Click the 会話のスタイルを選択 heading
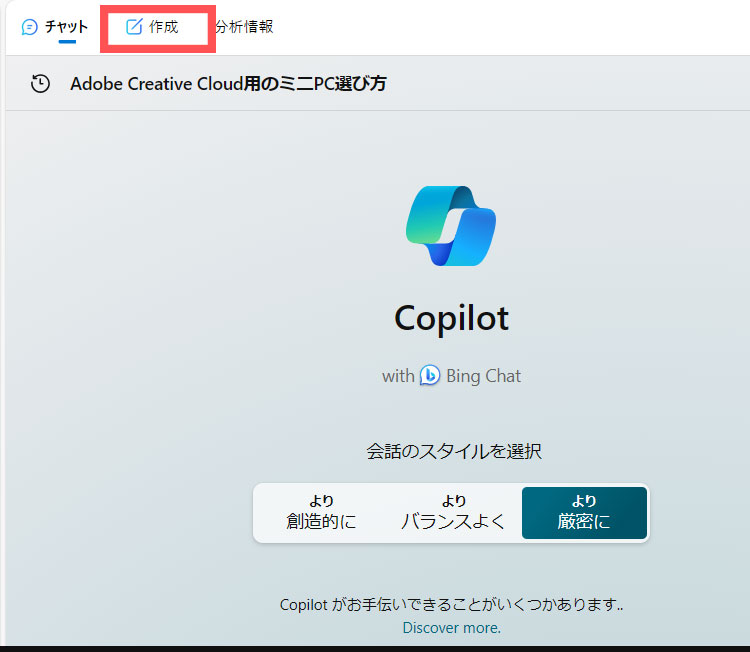This screenshot has height=652, width=750. click(x=453, y=451)
